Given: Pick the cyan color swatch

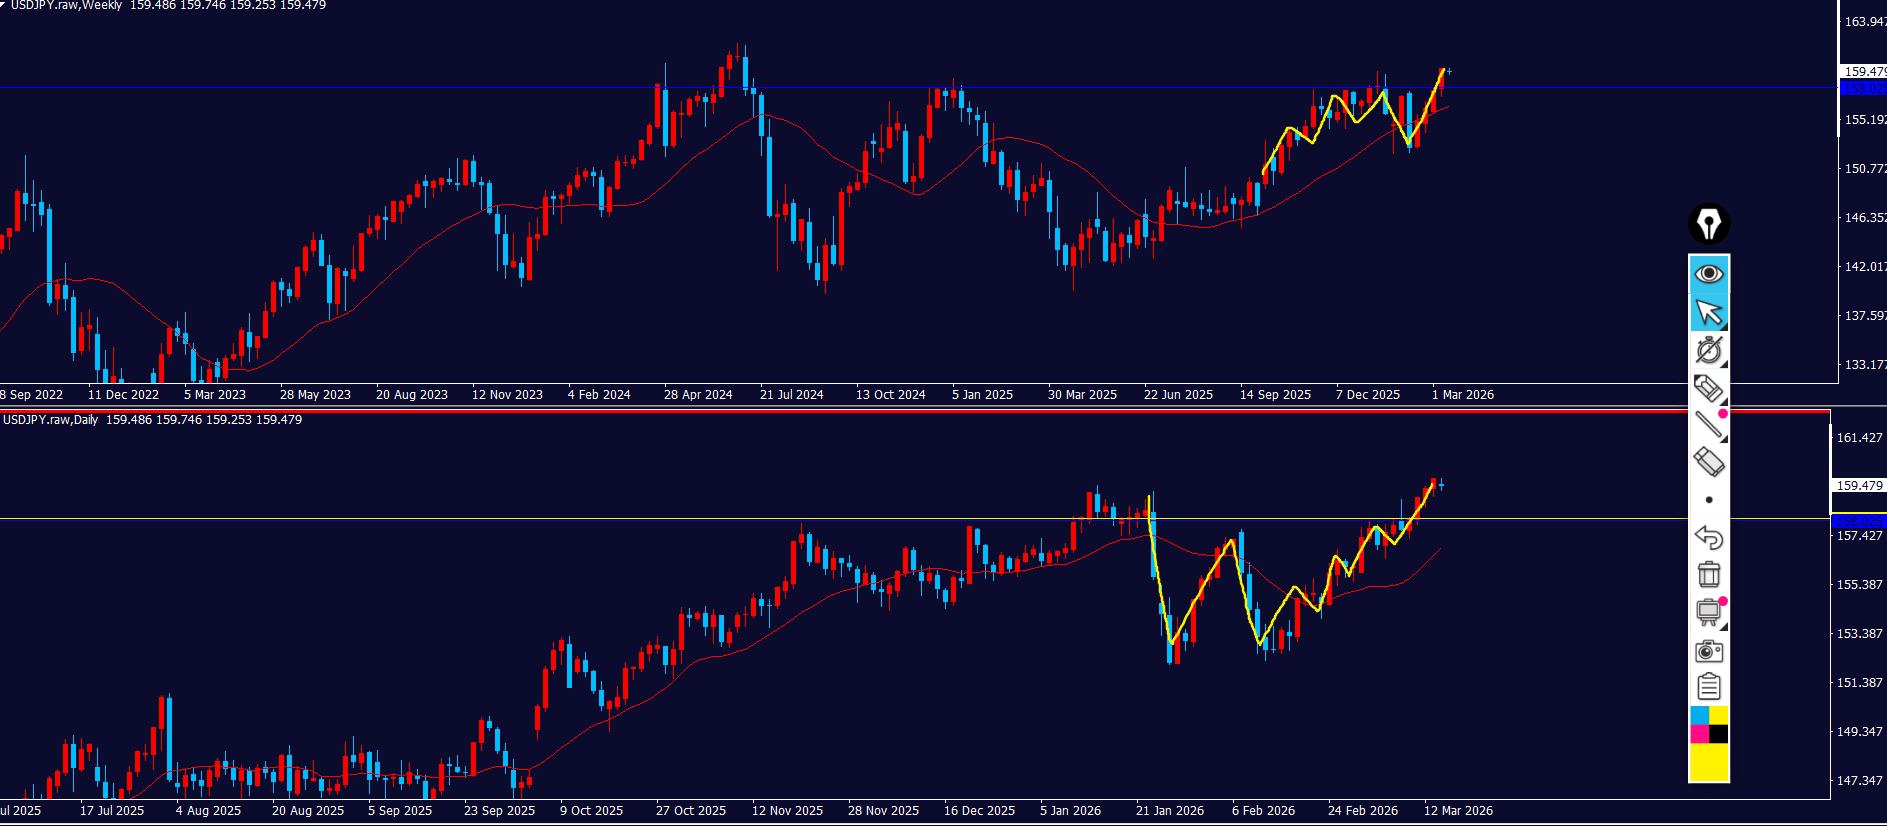Looking at the screenshot, I should click(x=1699, y=715).
